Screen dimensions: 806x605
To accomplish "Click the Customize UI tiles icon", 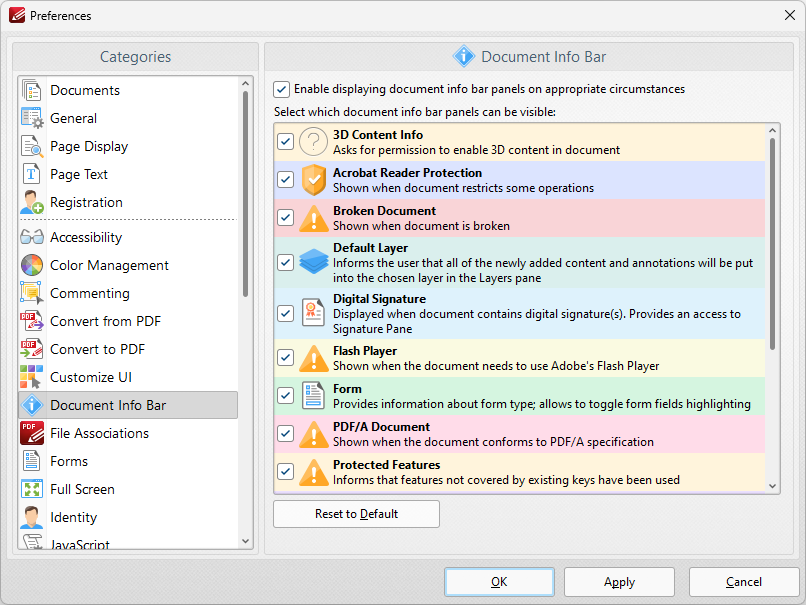I will [x=32, y=377].
